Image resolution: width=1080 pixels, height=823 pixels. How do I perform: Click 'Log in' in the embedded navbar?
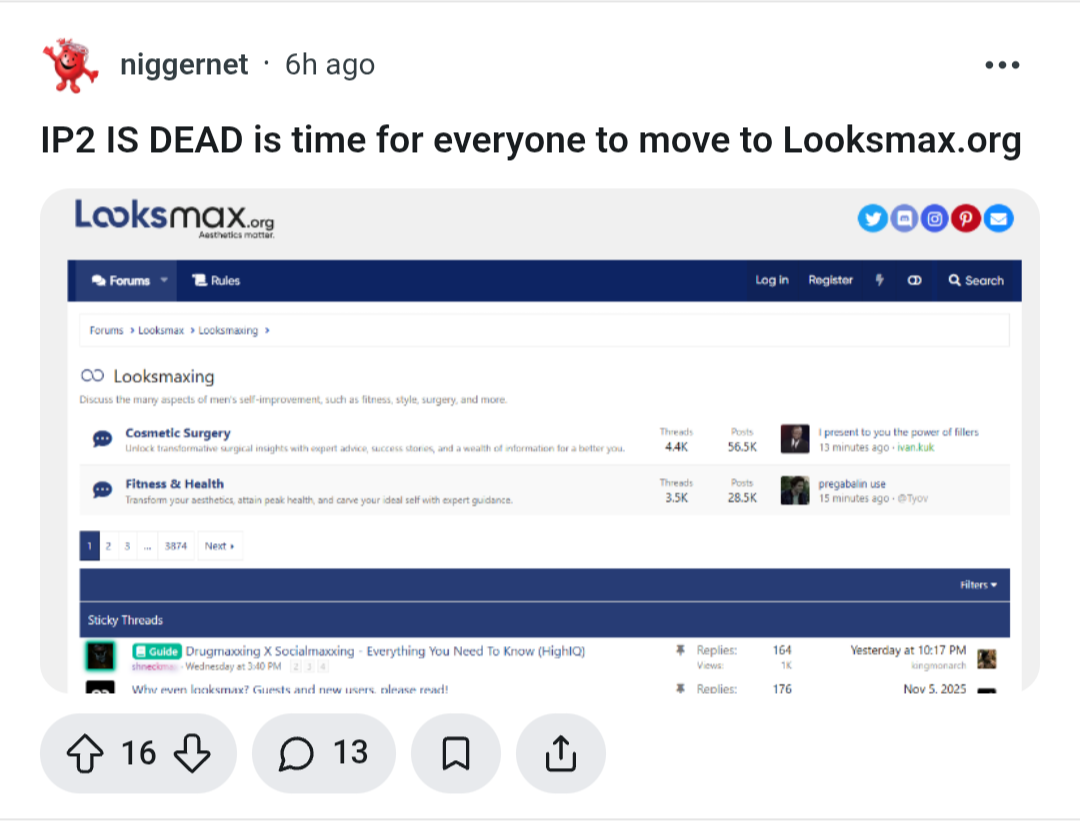coord(771,280)
